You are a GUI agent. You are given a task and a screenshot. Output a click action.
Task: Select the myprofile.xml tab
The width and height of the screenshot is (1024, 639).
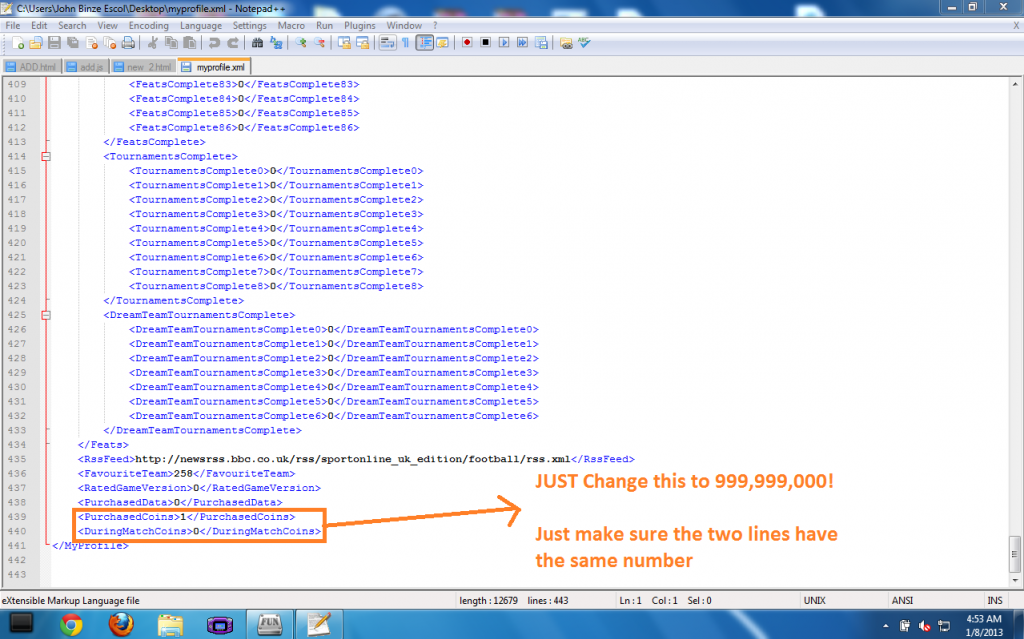click(x=214, y=67)
